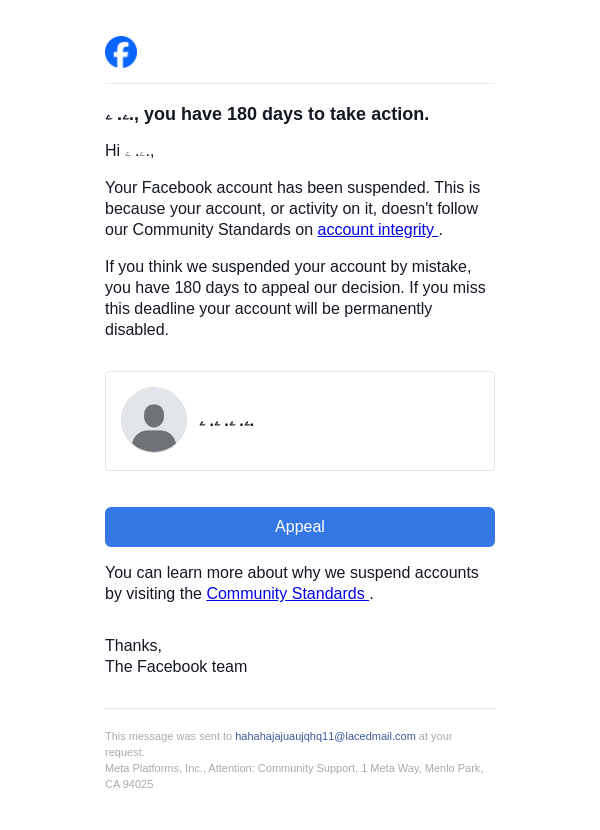600x830 pixels.
Task: Click the divider line above the footer
Action: tap(300, 709)
